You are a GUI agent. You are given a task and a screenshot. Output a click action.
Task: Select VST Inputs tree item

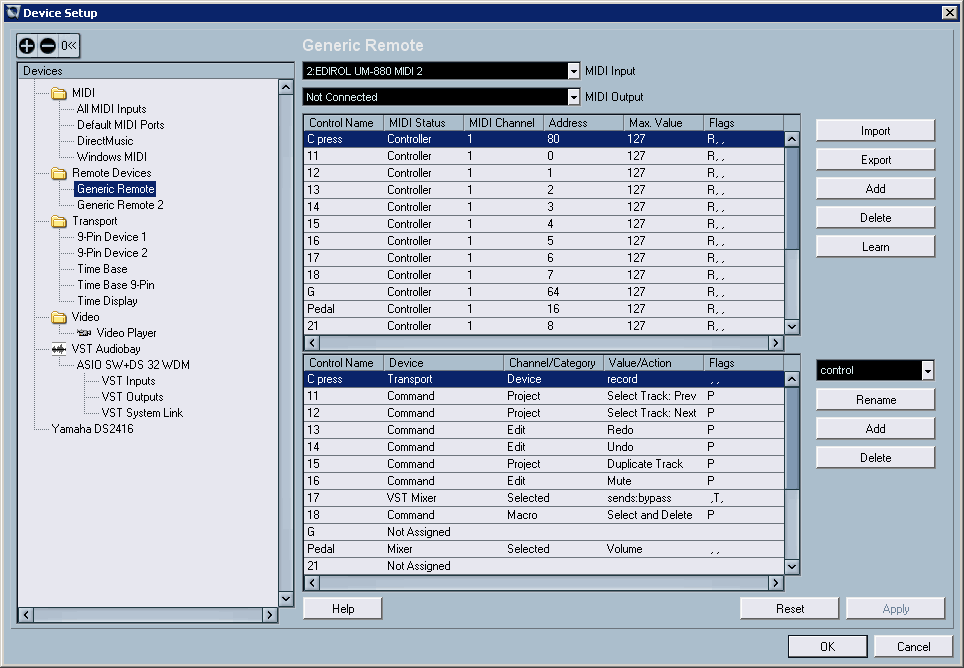click(128, 381)
